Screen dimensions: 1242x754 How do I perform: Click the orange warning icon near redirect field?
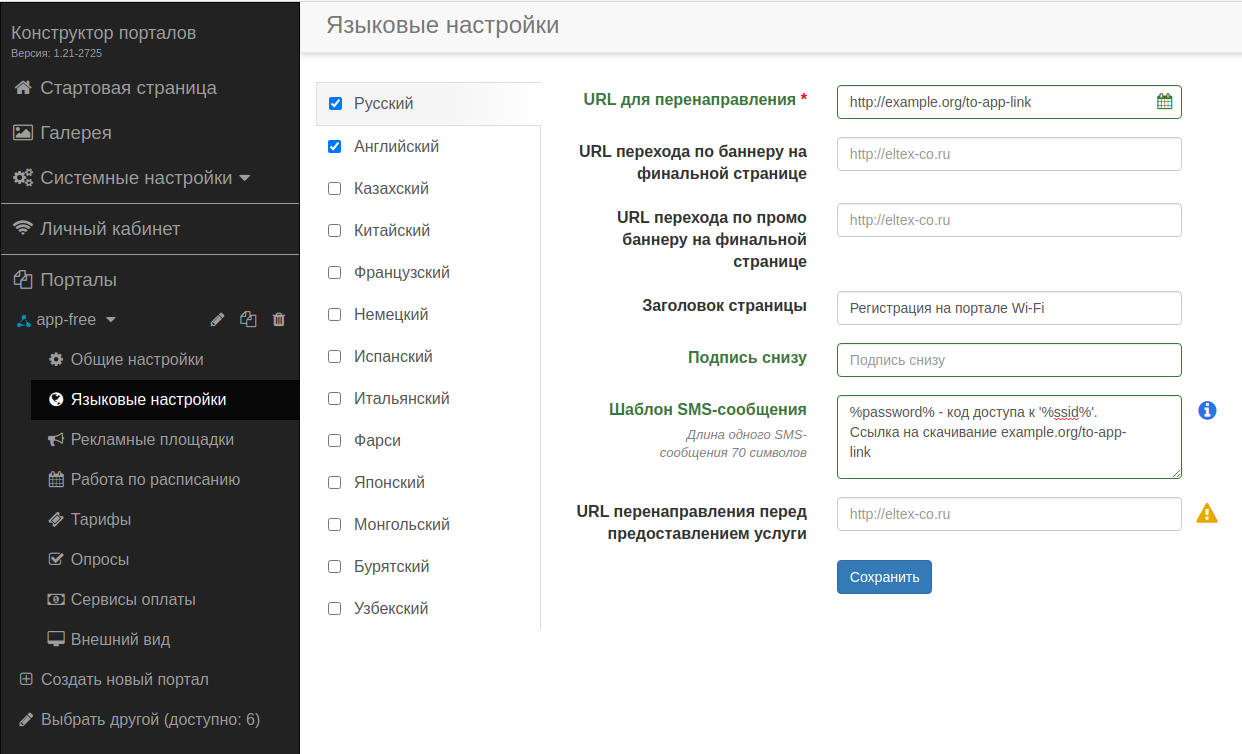coord(1207,513)
